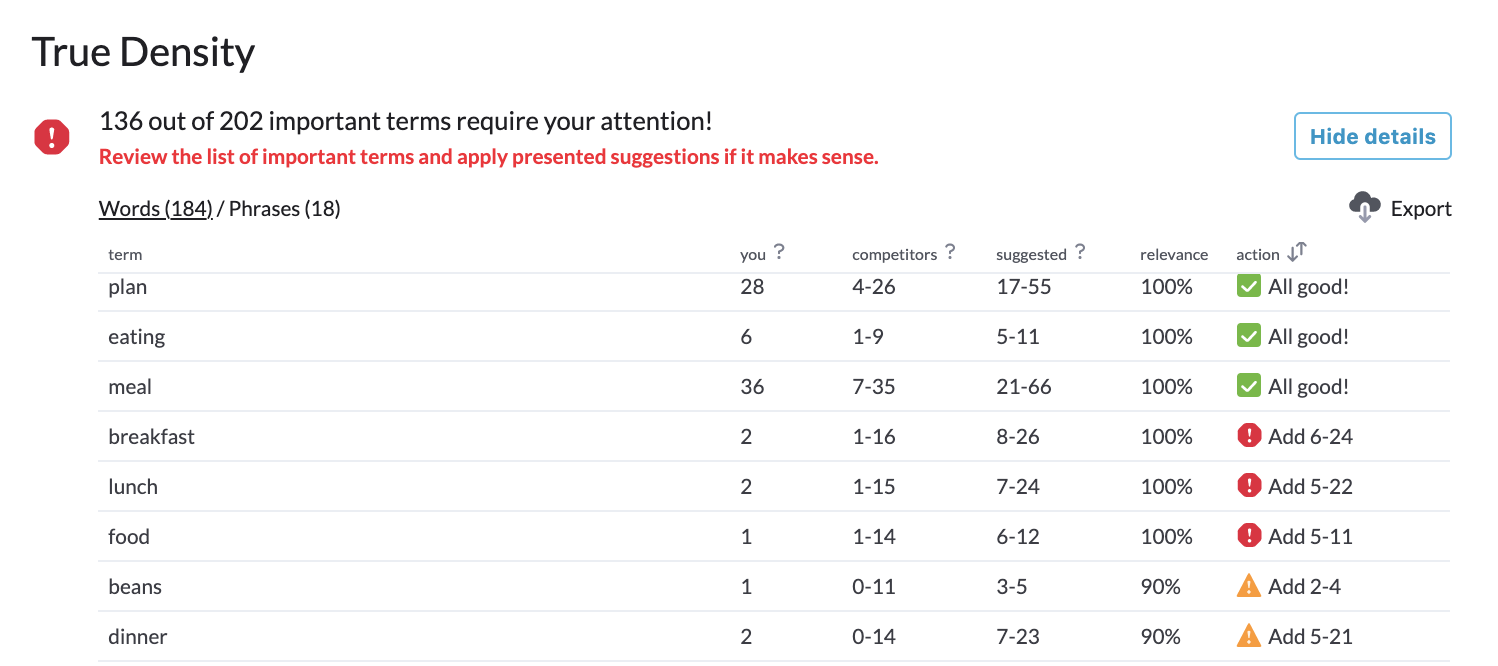
Task: Click the 'relevance' column header
Action: 1173,254
